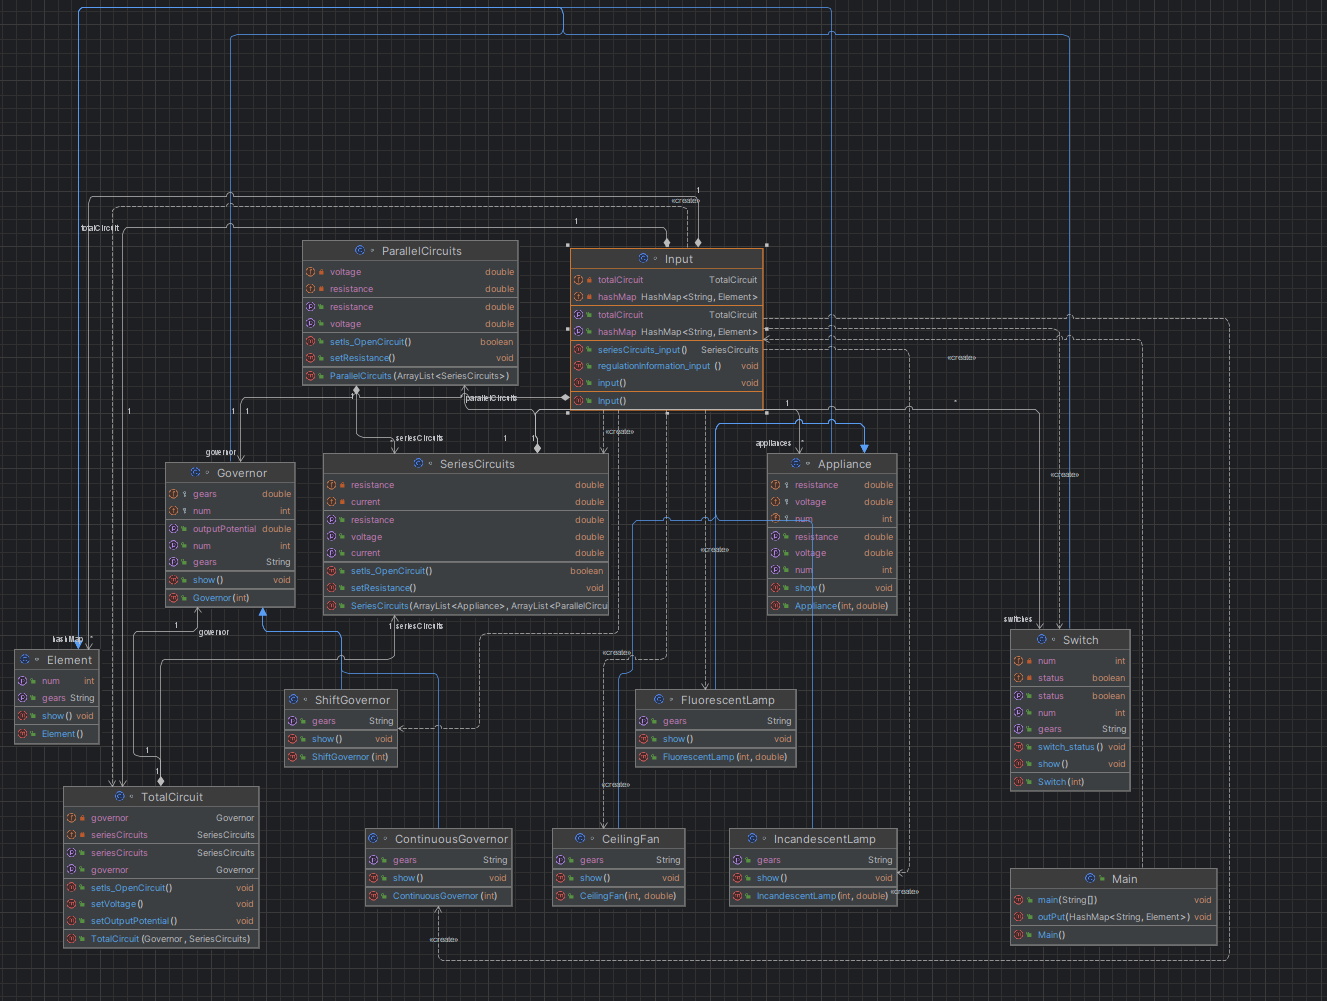Click CeilingFan(int, double) constructor row

[618, 896]
